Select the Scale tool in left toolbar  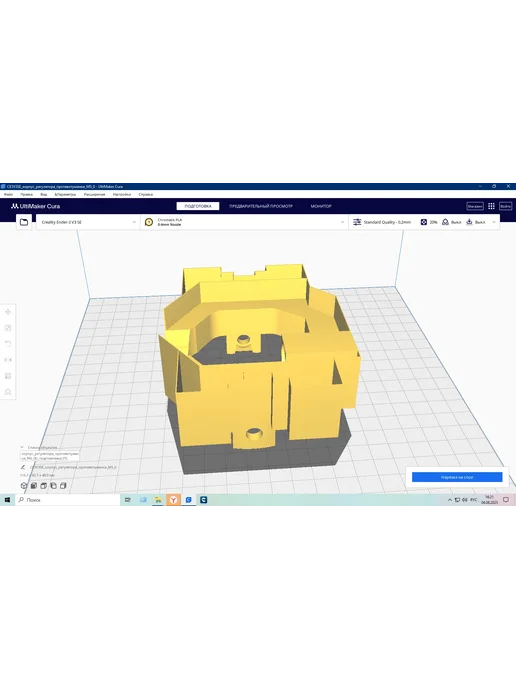pyautogui.click(x=8, y=328)
